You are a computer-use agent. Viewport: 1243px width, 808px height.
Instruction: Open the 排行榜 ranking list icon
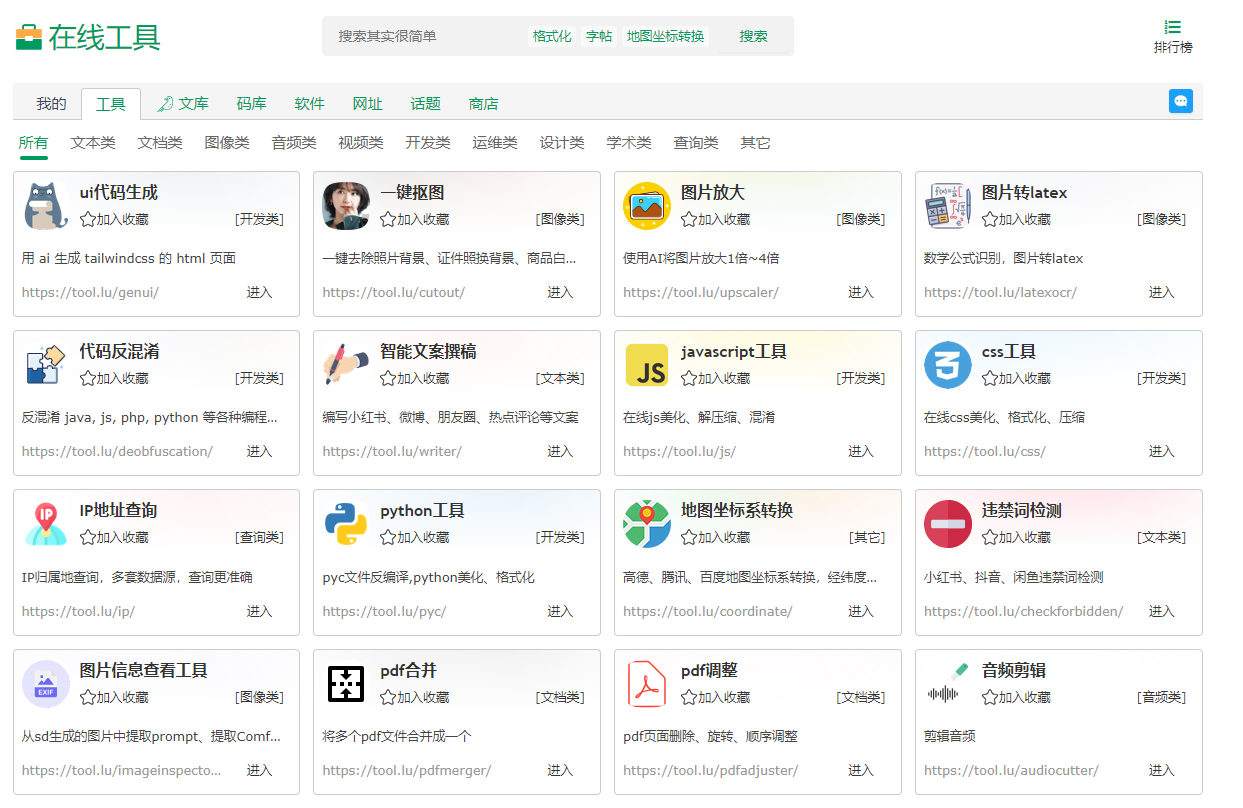coord(1173,28)
